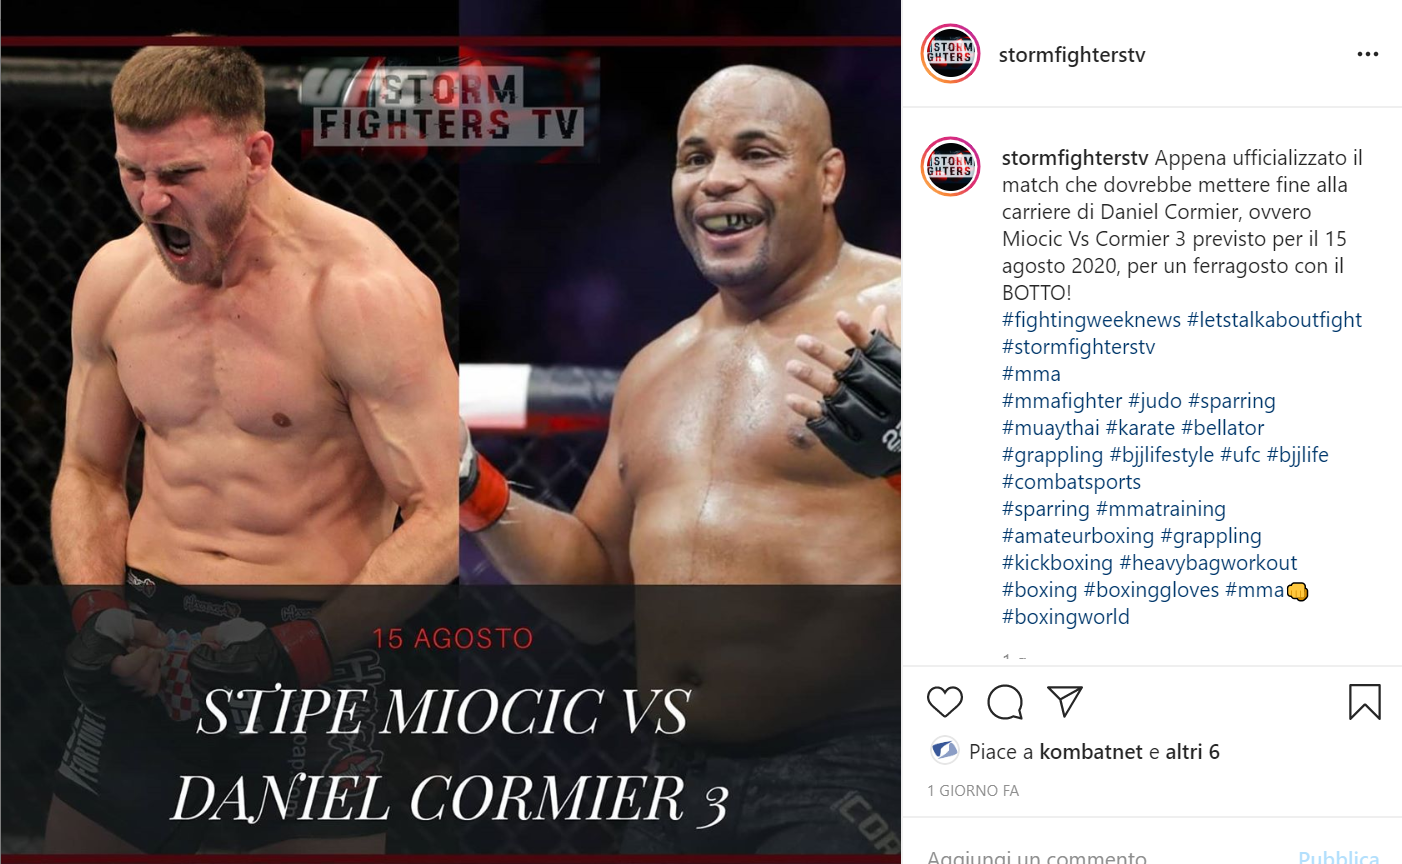Open stormfighterstv avatar in the post header
The image size is (1402, 864).
coord(950,54)
